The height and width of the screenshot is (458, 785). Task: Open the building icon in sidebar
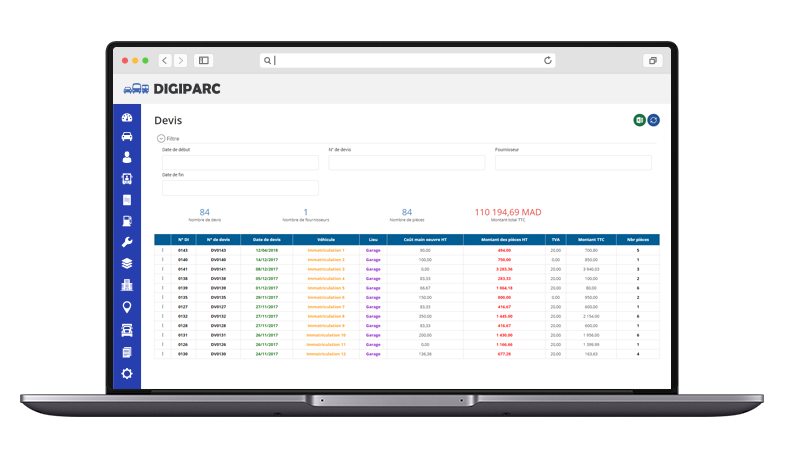[x=127, y=285]
